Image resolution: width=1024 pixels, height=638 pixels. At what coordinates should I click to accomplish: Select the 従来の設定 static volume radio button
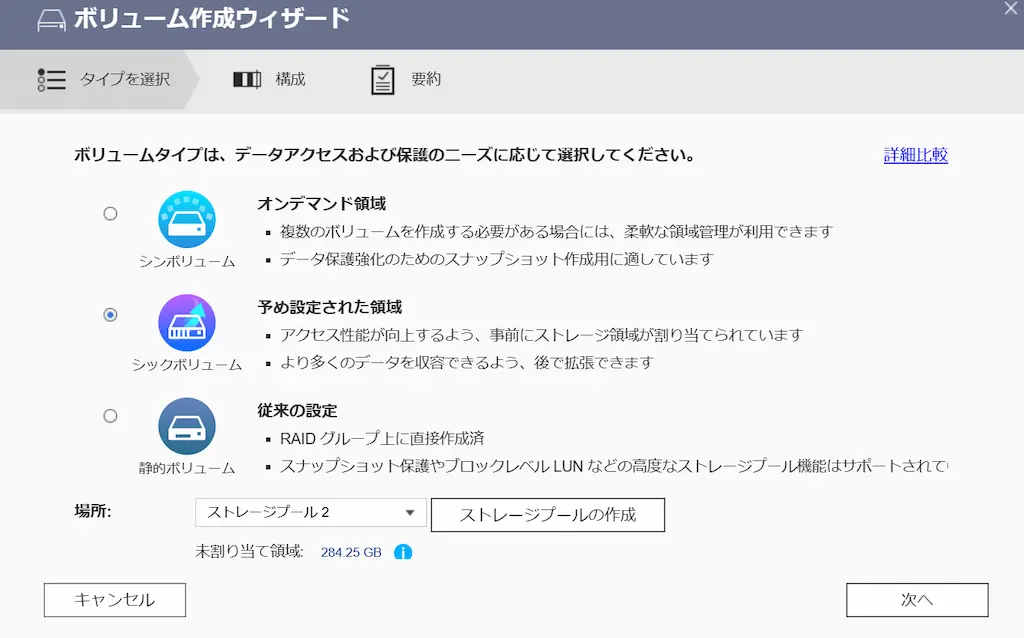pyautogui.click(x=110, y=416)
